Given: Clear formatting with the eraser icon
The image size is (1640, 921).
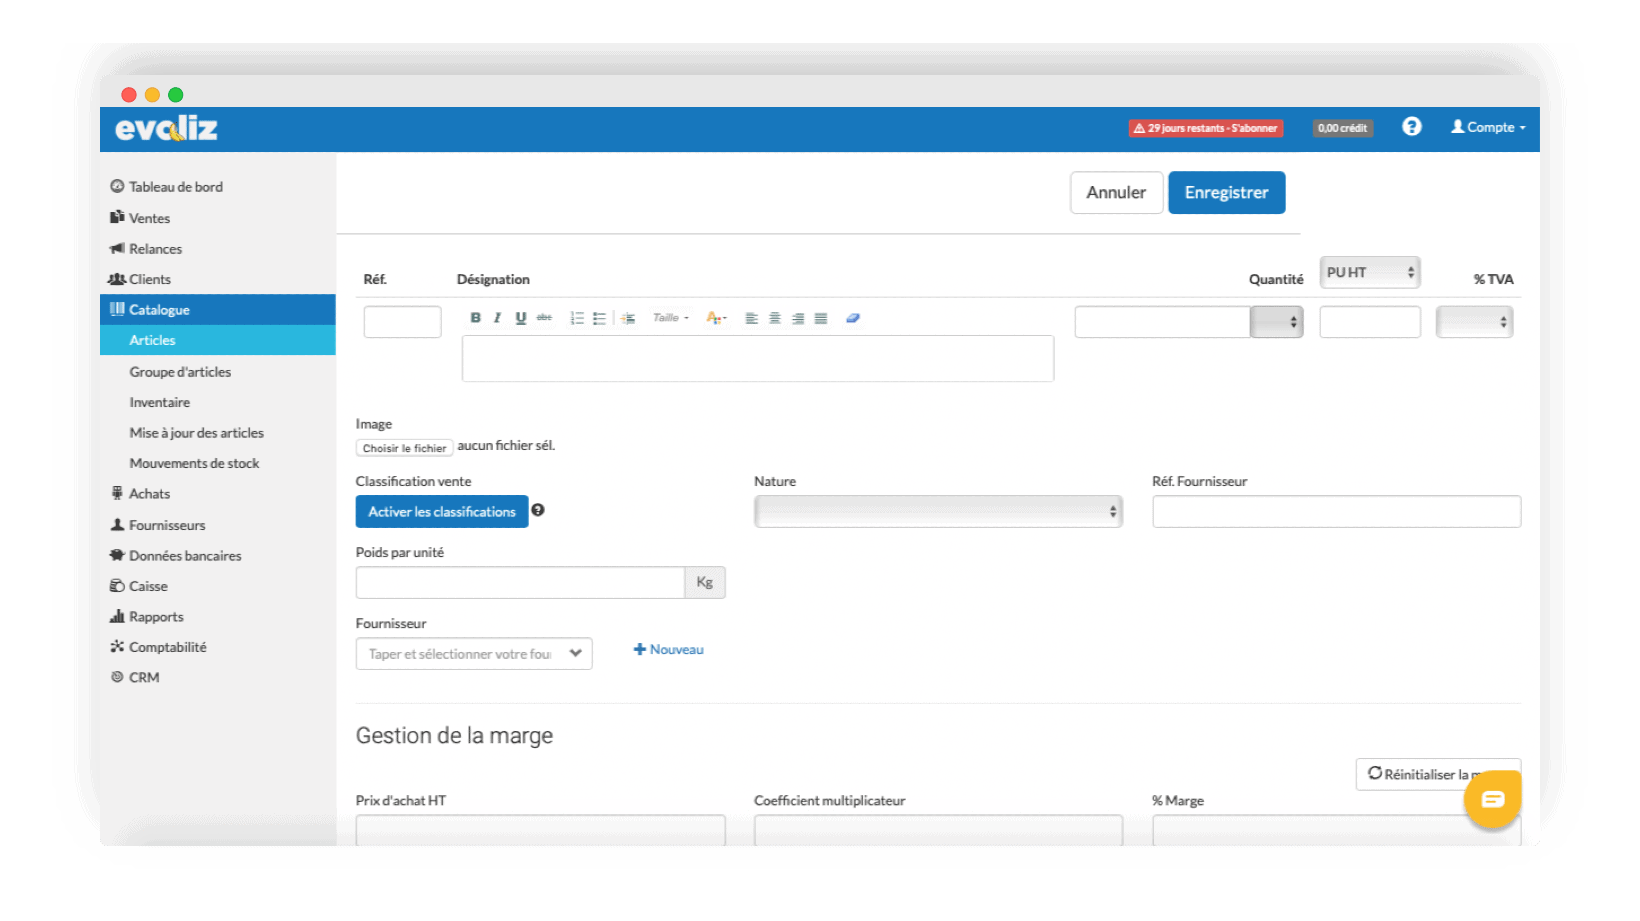Looking at the screenshot, I should click(x=853, y=318).
